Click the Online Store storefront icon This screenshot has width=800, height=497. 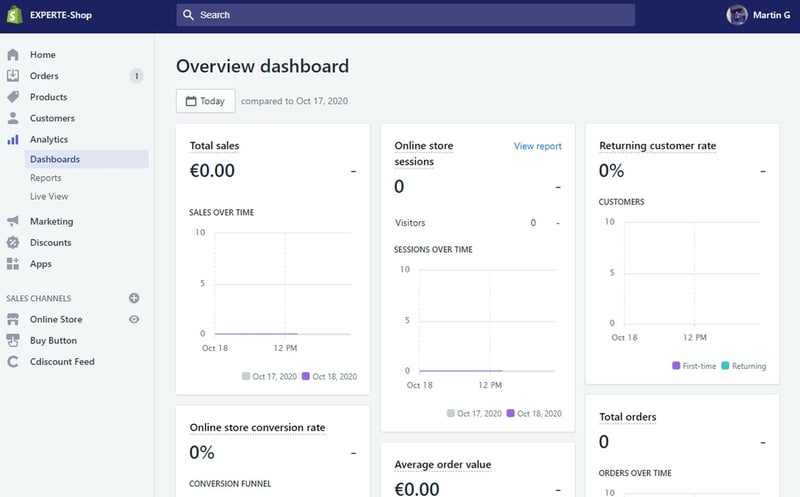13,319
